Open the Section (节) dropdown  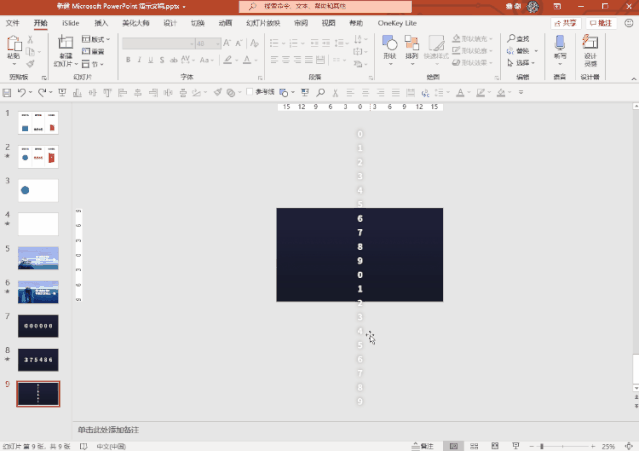coord(93,64)
